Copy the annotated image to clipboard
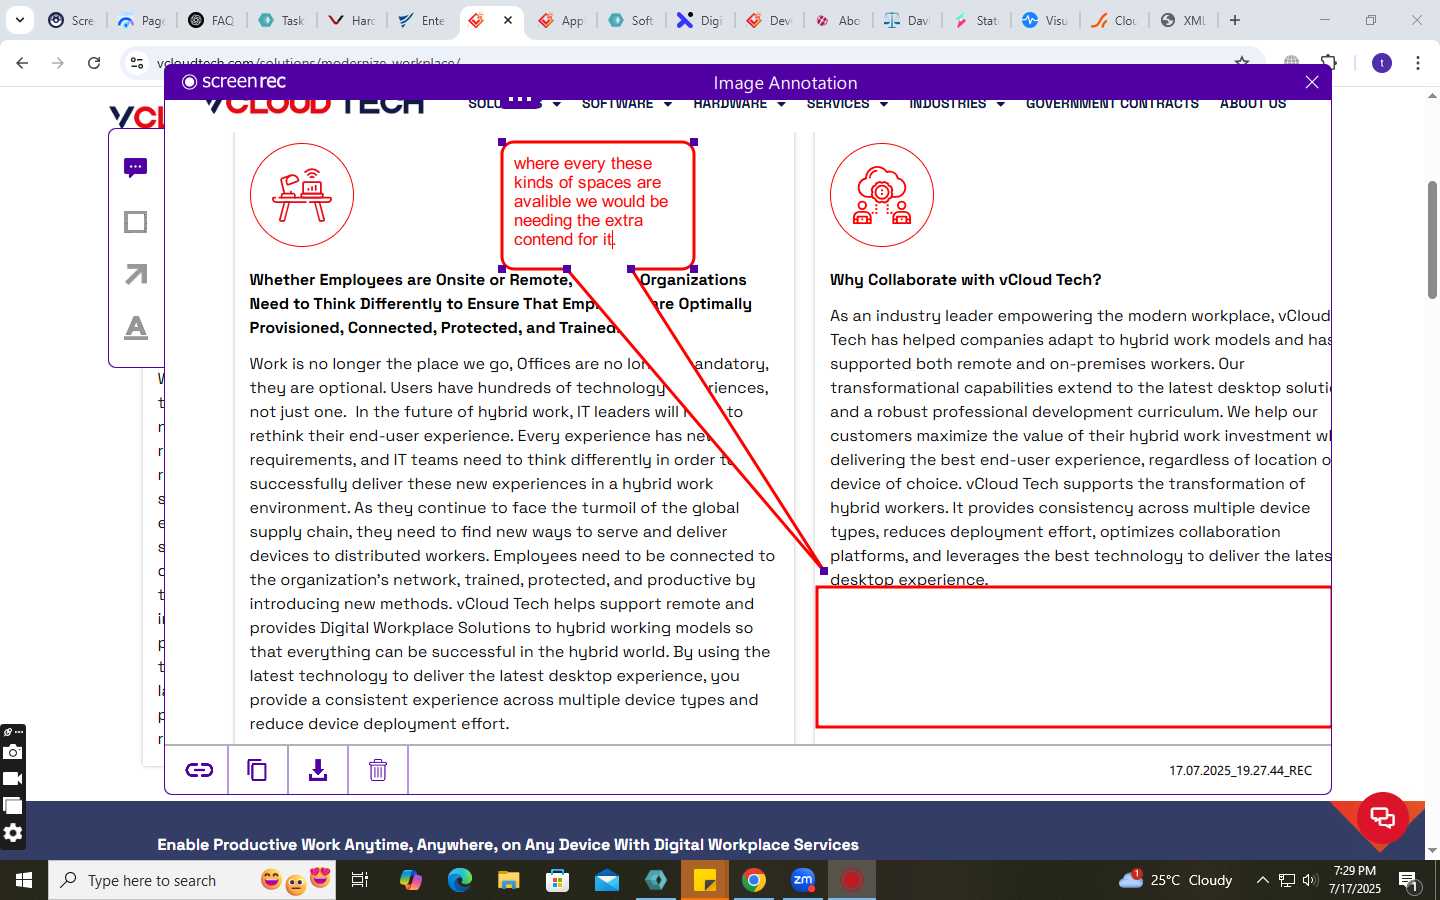The image size is (1440, 900). 257,770
